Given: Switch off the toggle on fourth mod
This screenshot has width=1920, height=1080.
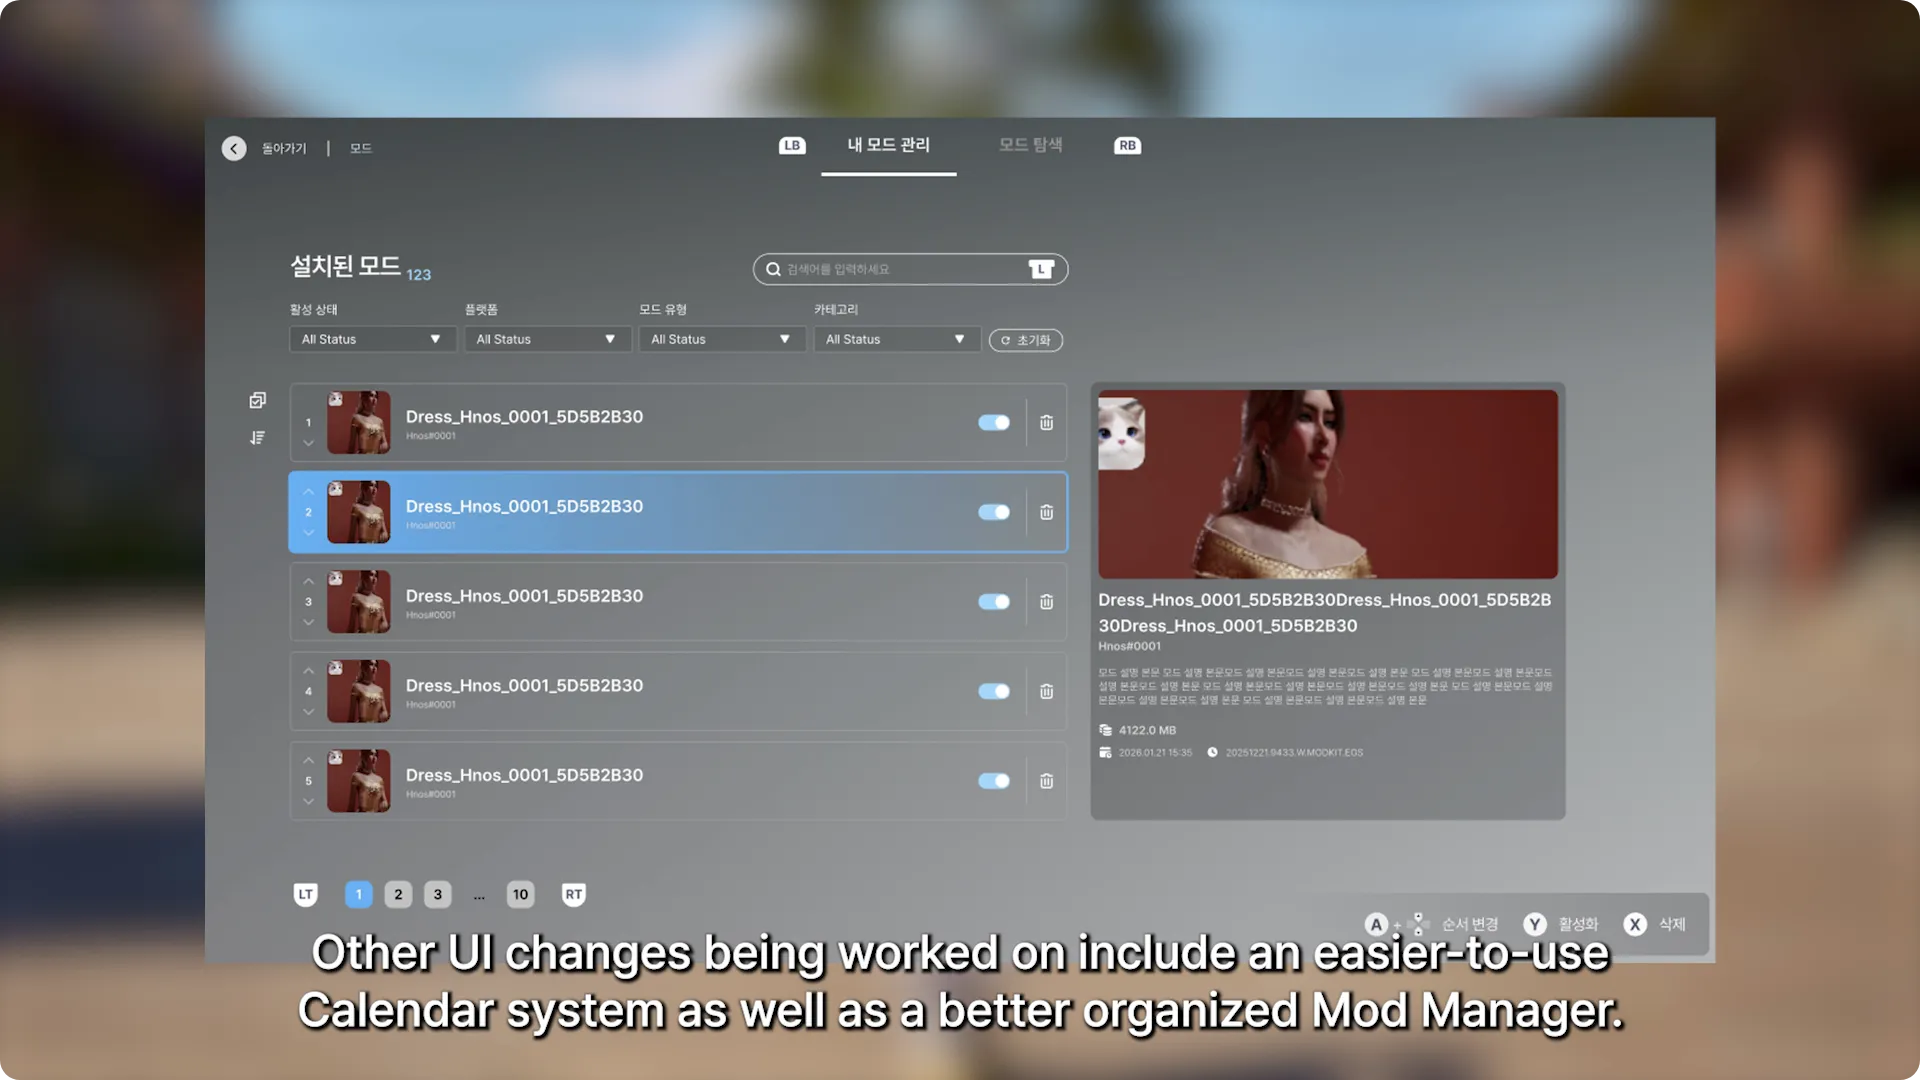Looking at the screenshot, I should tap(994, 691).
